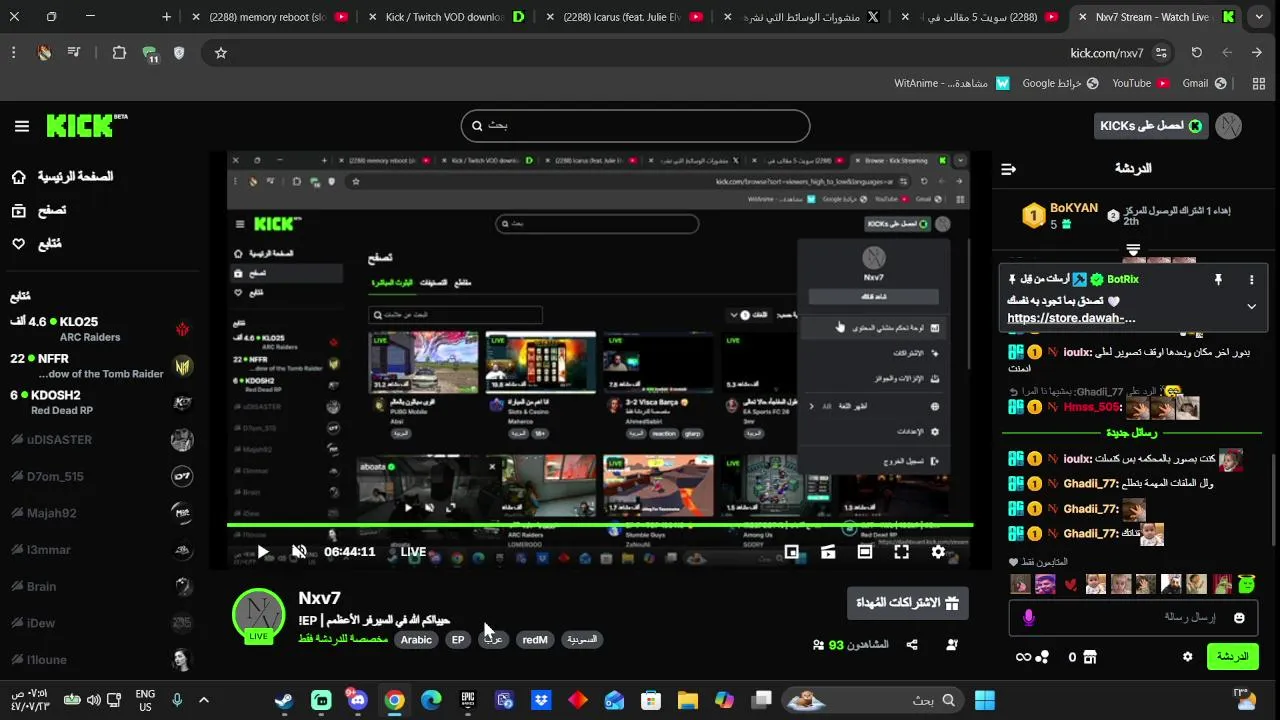1280x720 pixels.
Task: Reload the page in browser toolbar
Action: [1196, 53]
